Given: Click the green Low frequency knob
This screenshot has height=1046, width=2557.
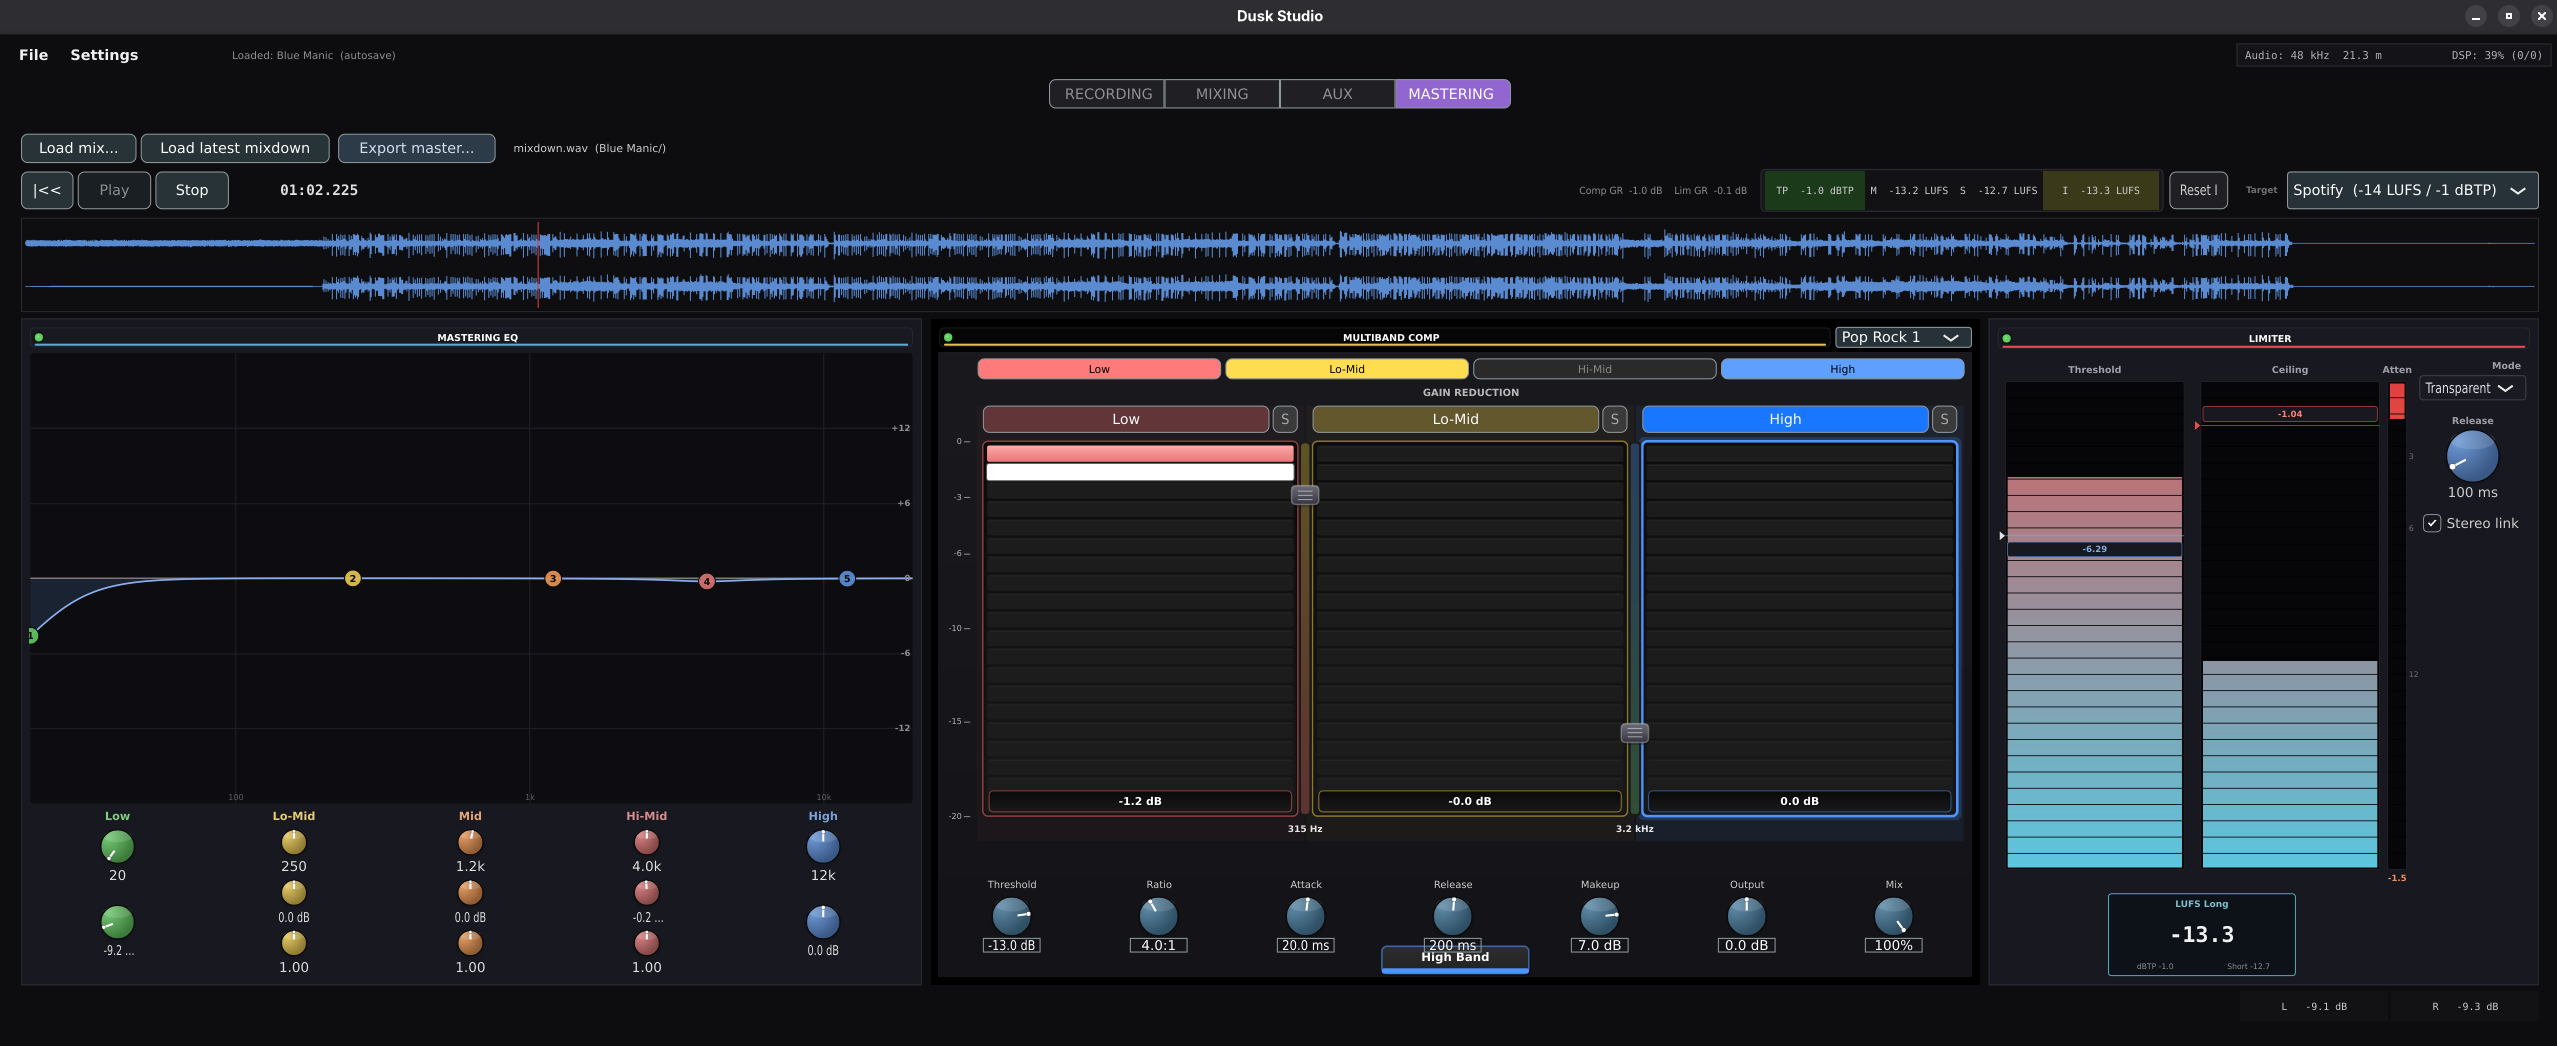Looking at the screenshot, I should point(117,846).
